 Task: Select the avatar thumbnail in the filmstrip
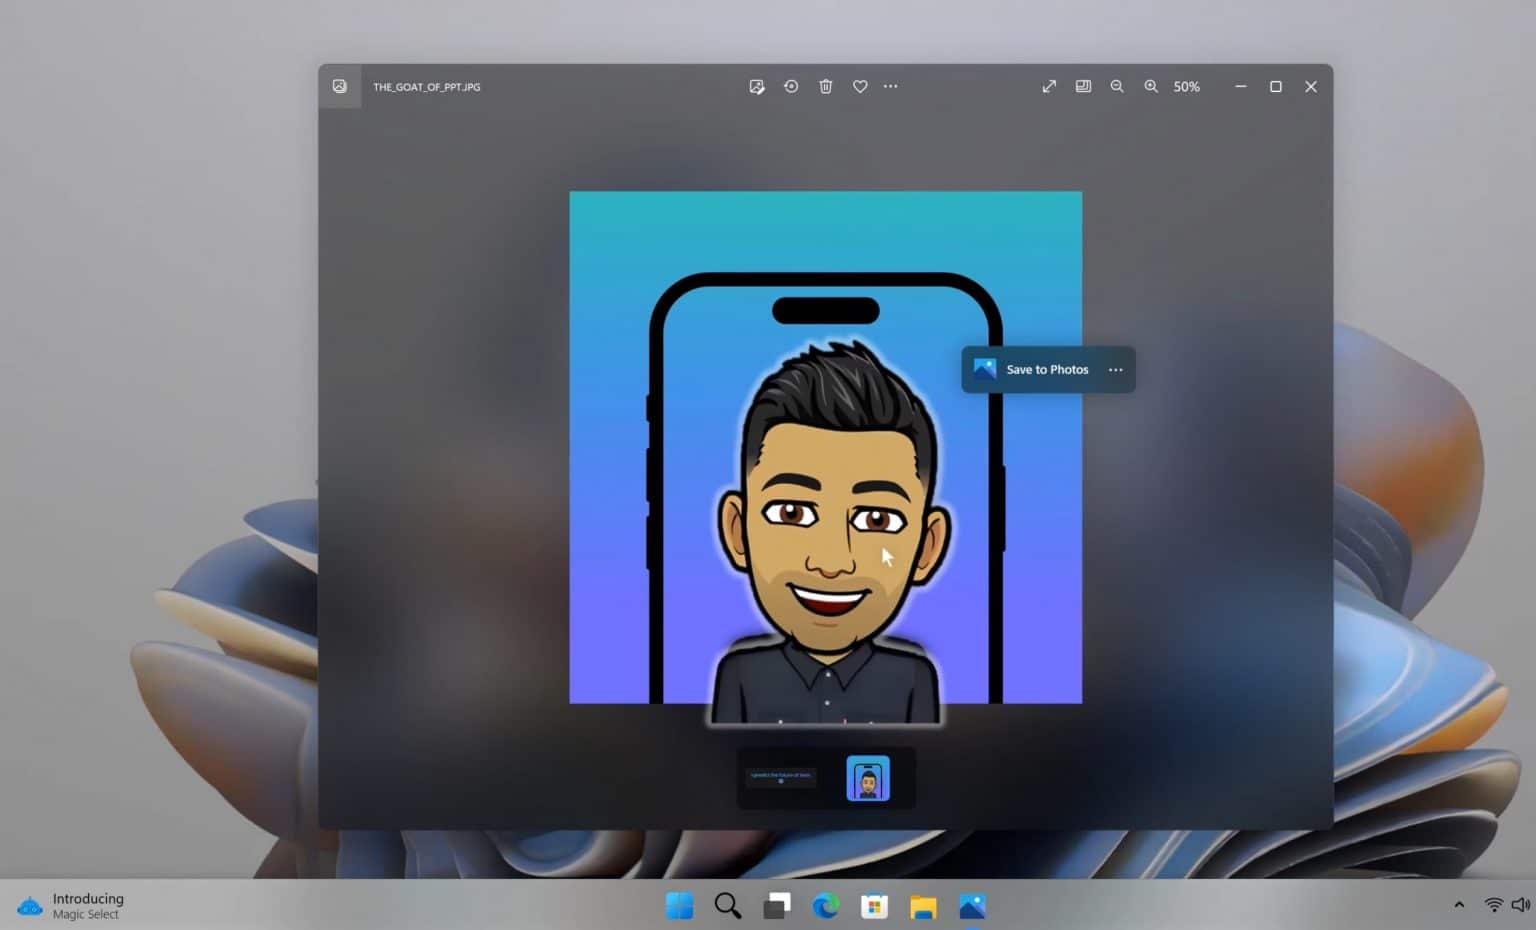[868, 777]
